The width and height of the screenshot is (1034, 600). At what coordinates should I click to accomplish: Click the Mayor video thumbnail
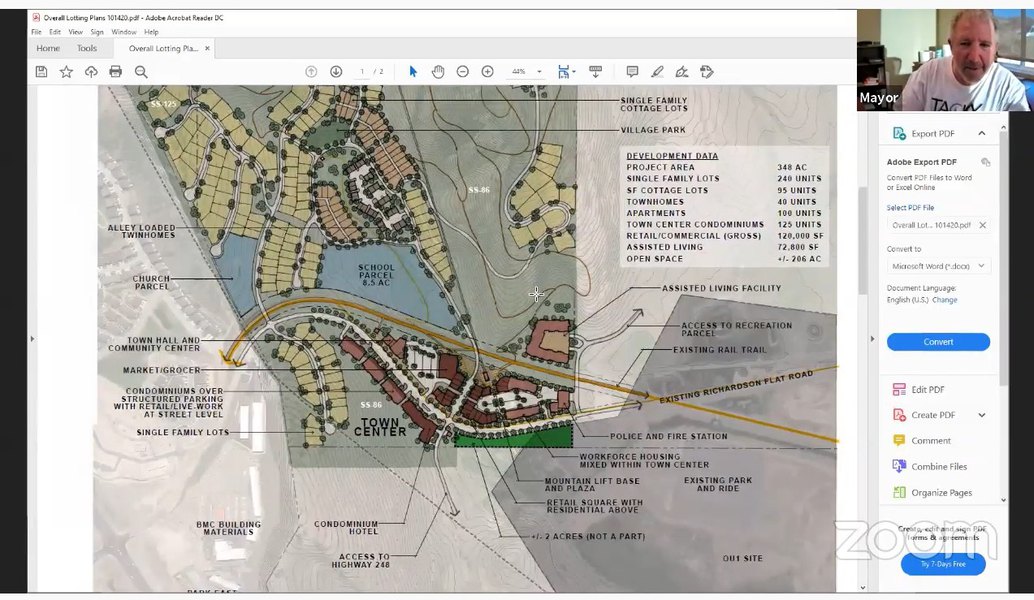(x=945, y=59)
